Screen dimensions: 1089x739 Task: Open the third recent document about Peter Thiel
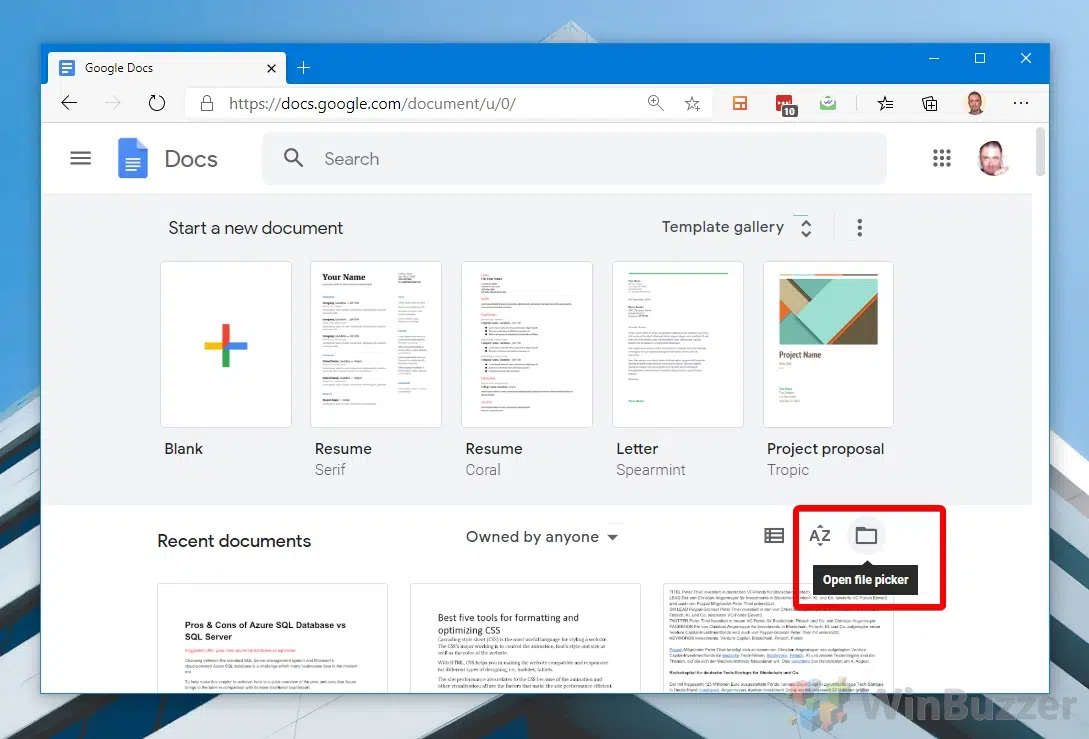(778, 638)
